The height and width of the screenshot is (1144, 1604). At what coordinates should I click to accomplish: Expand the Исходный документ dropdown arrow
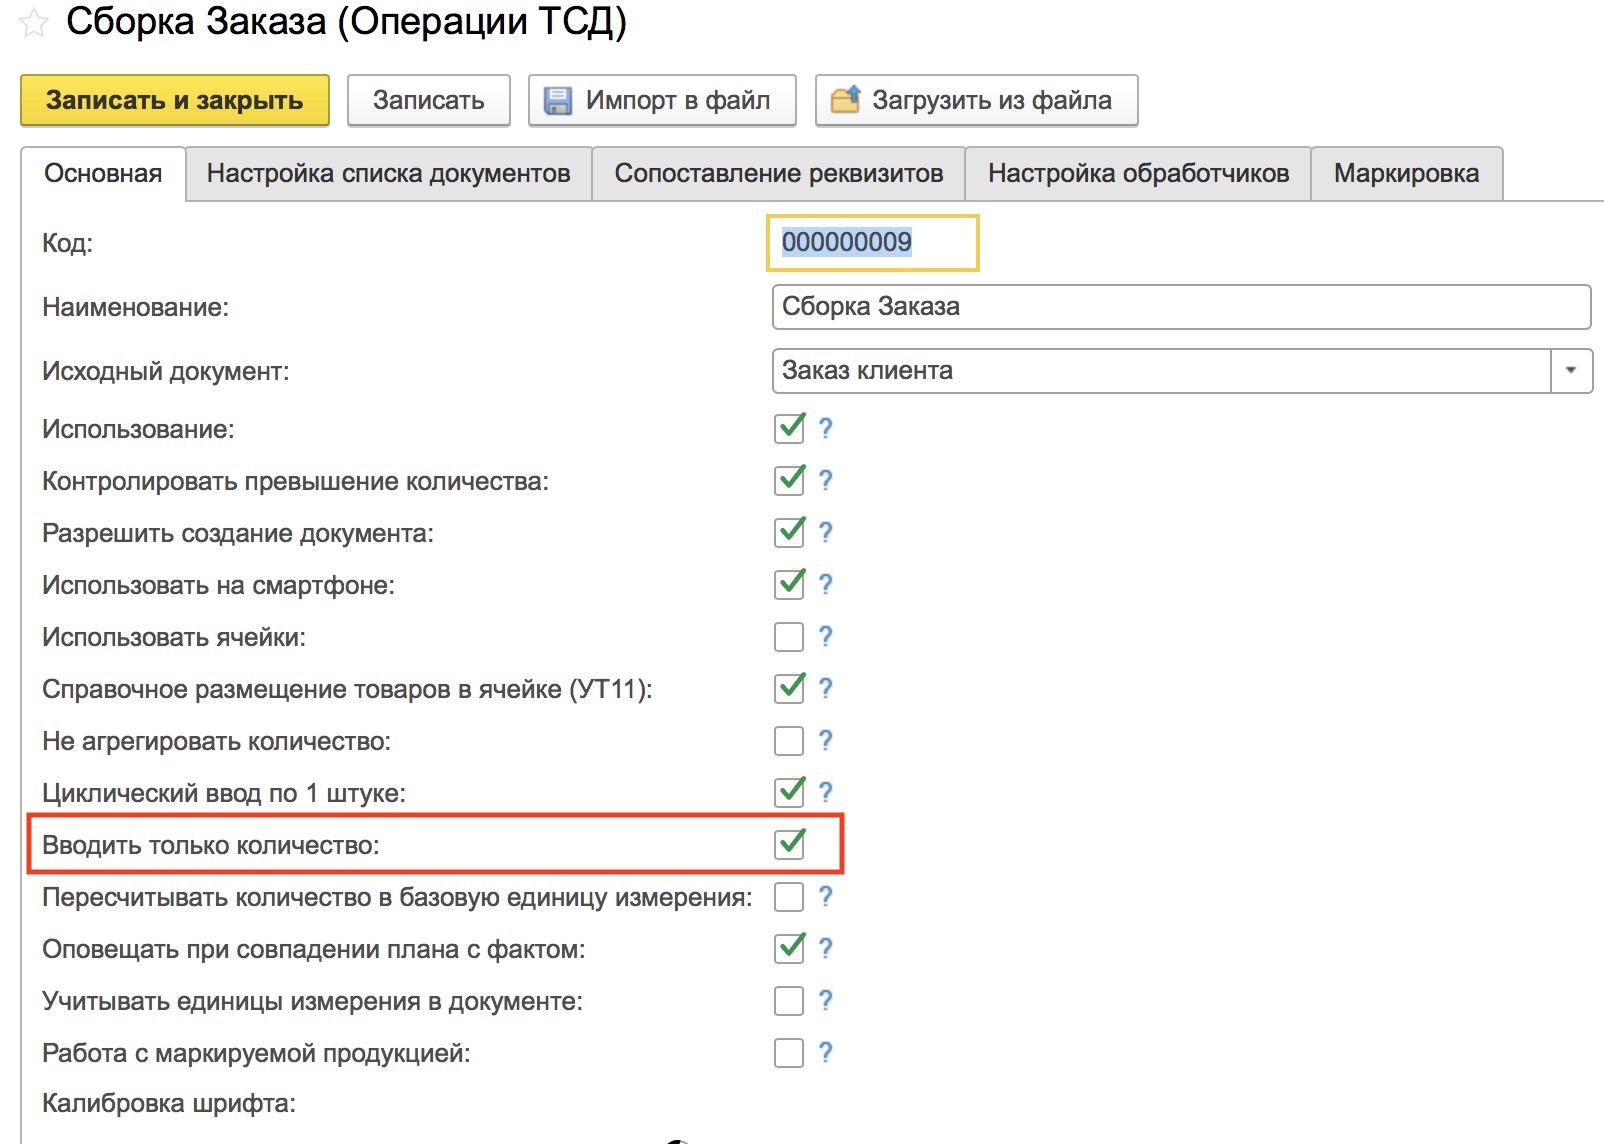(1571, 371)
